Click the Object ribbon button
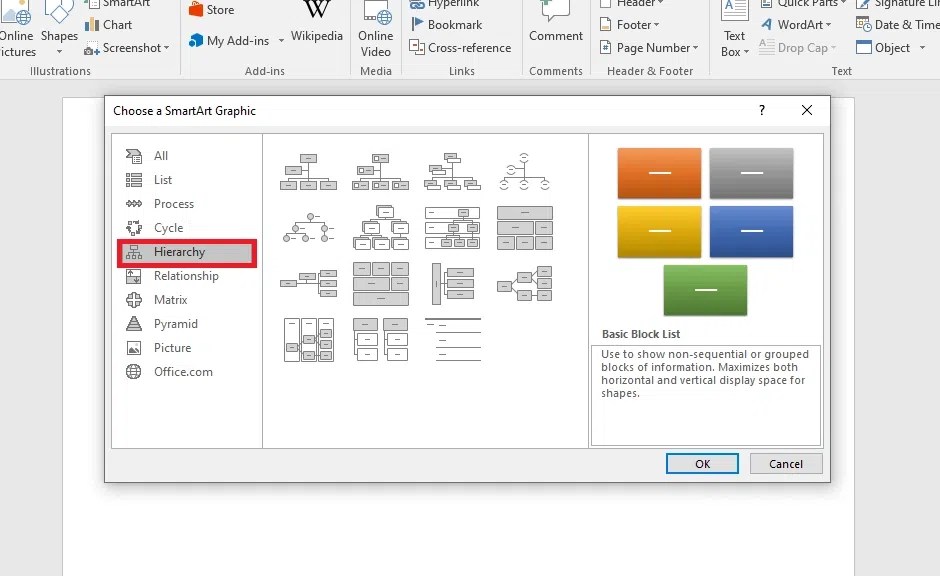The width and height of the screenshot is (940, 576). (884, 48)
